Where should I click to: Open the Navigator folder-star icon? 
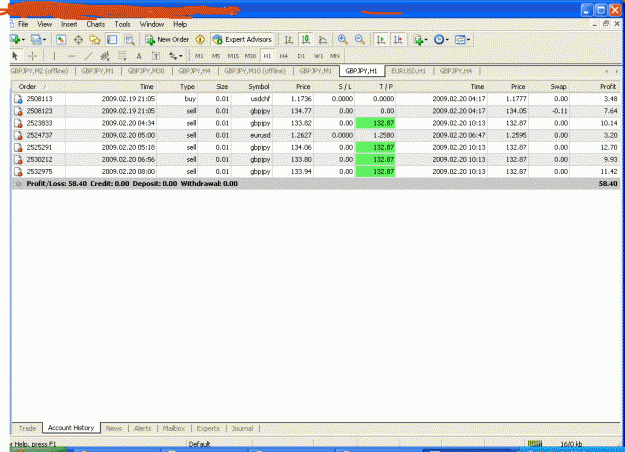[95, 39]
